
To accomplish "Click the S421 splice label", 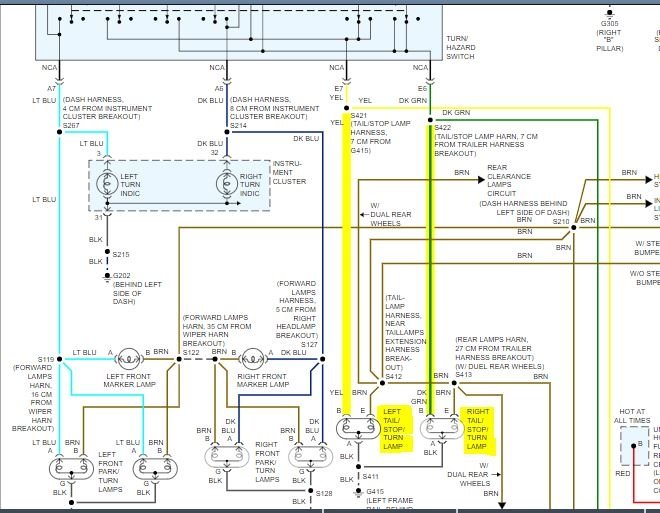I will pyautogui.click(x=359, y=115).
